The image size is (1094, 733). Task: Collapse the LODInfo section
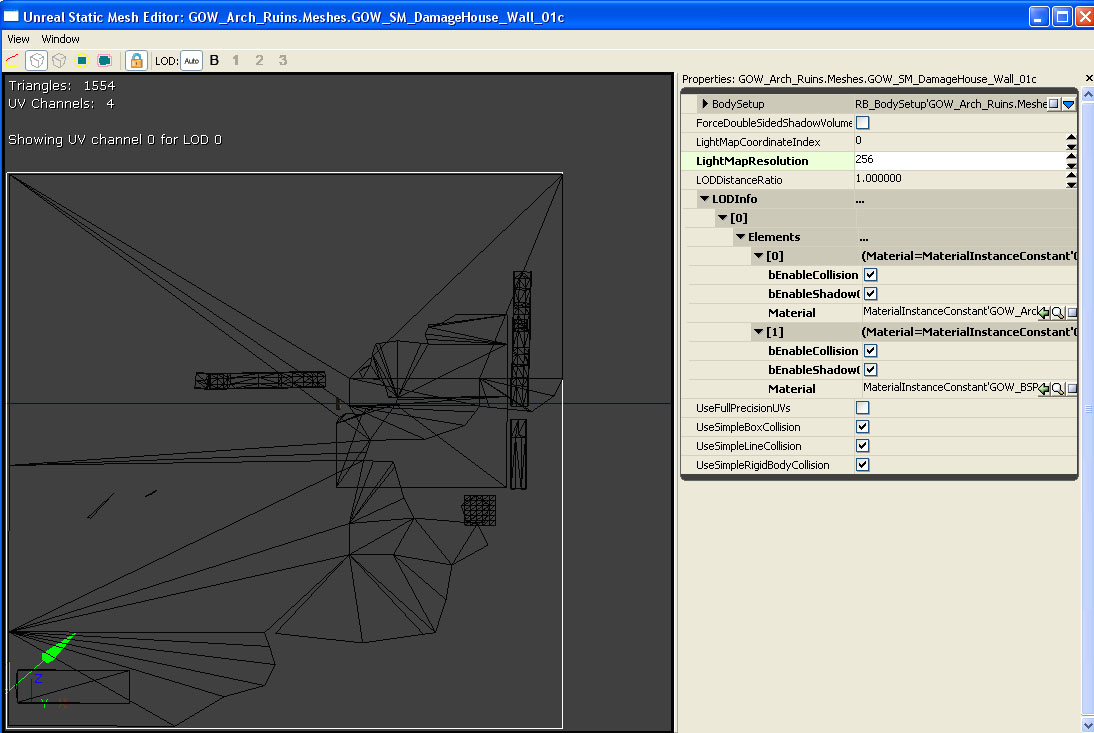coord(705,199)
